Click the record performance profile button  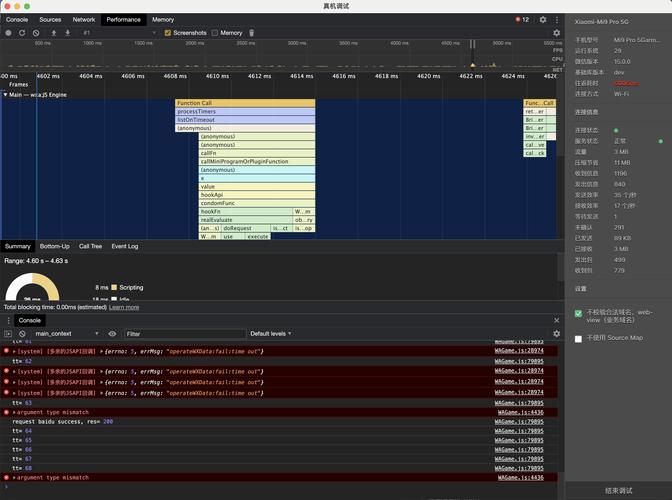[8, 33]
